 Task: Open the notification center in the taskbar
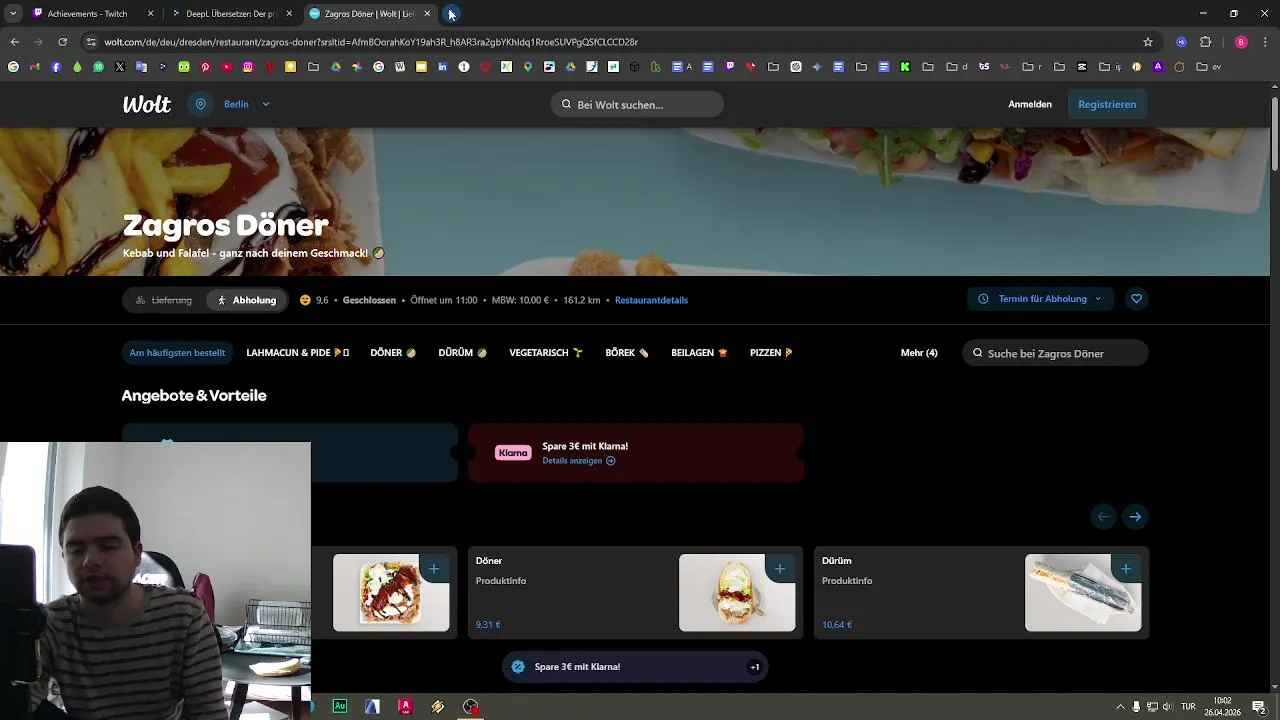1259,707
